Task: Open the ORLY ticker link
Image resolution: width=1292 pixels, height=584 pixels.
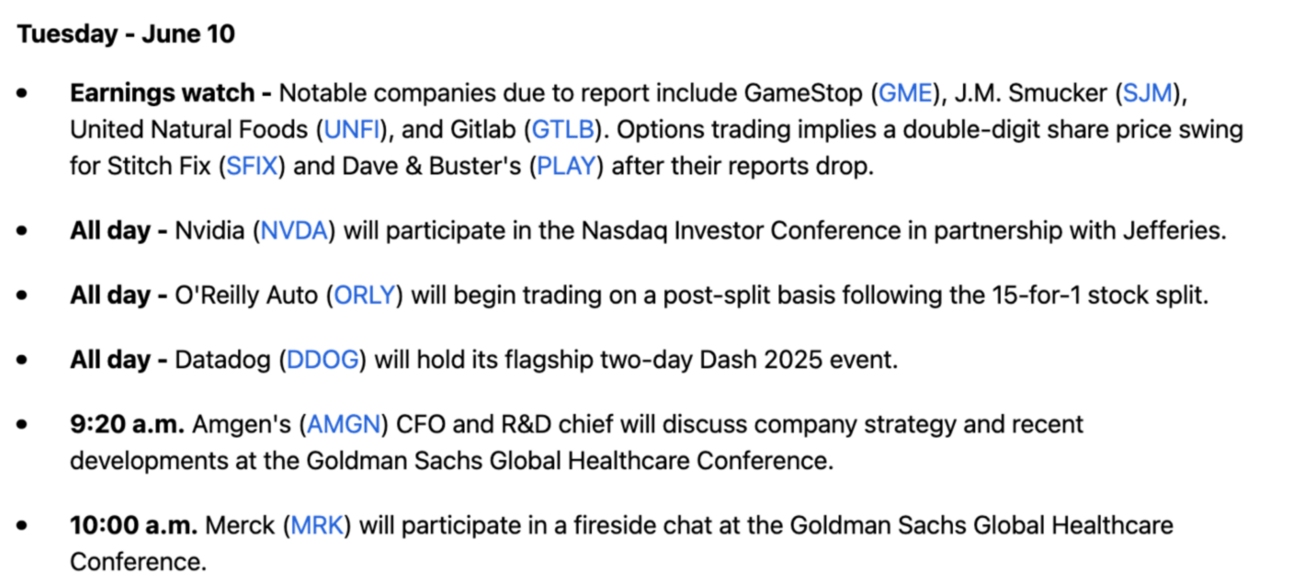Action: 366,296
